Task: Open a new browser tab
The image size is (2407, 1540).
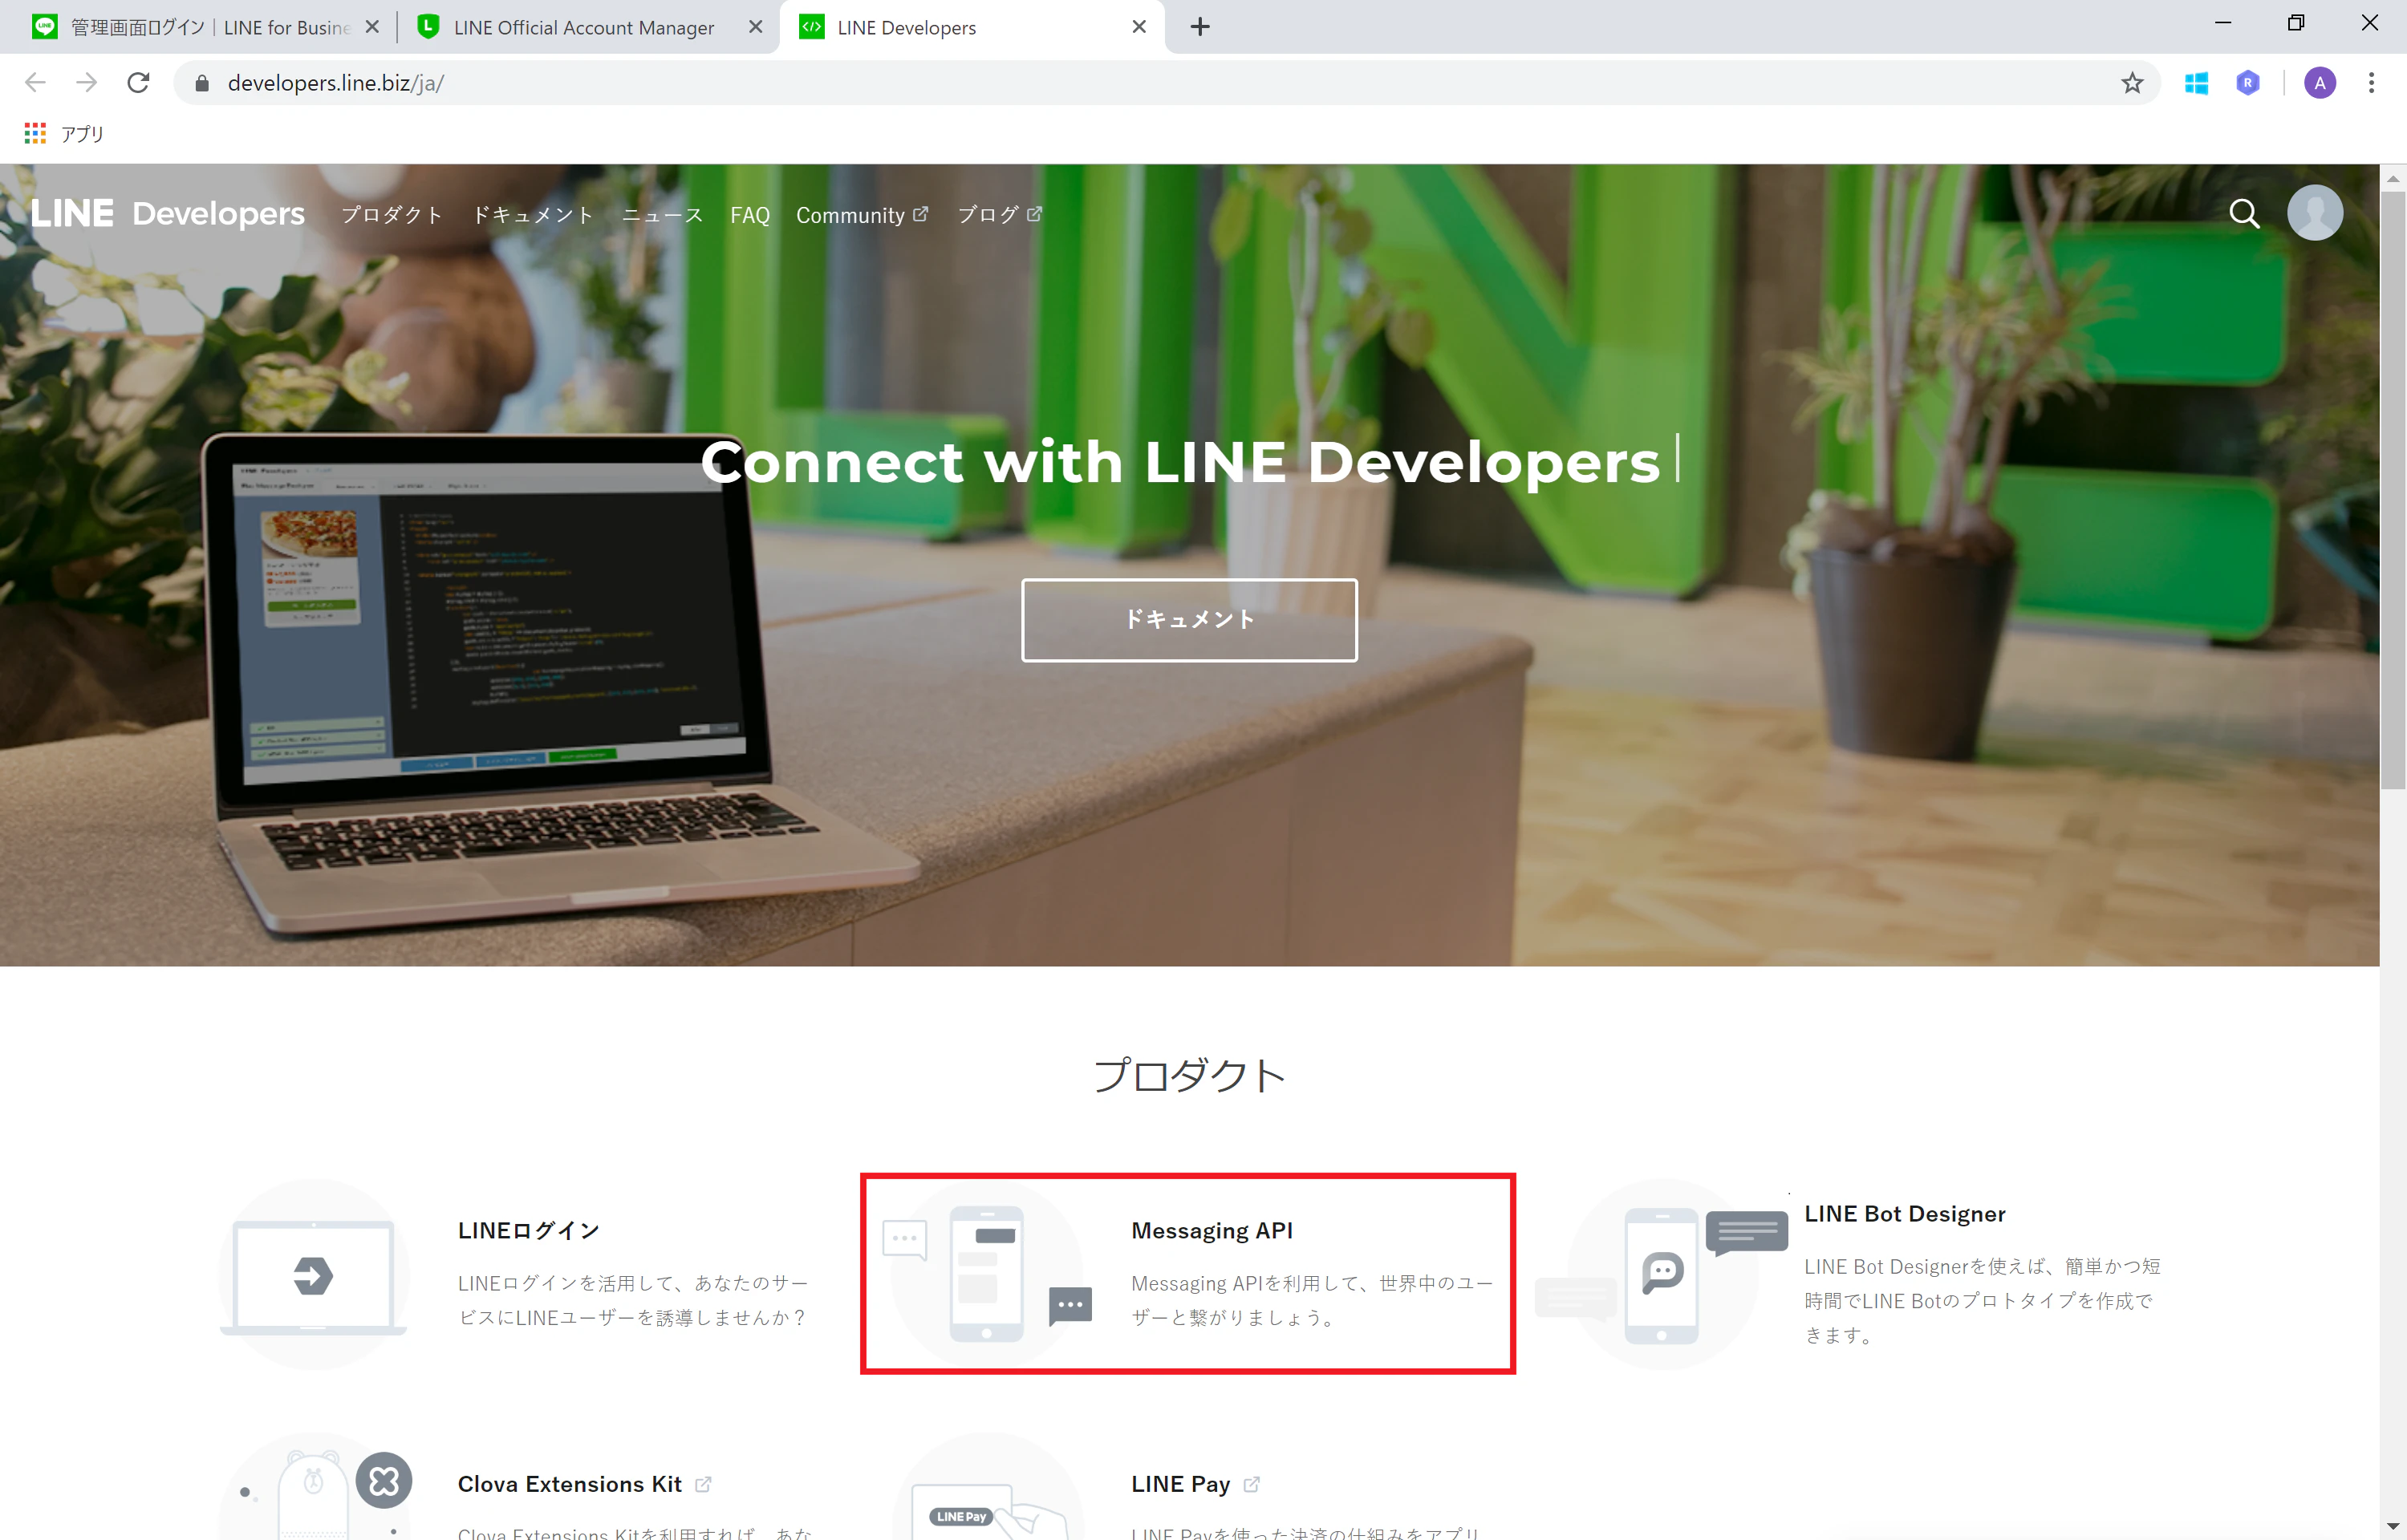Action: pos(1200,27)
